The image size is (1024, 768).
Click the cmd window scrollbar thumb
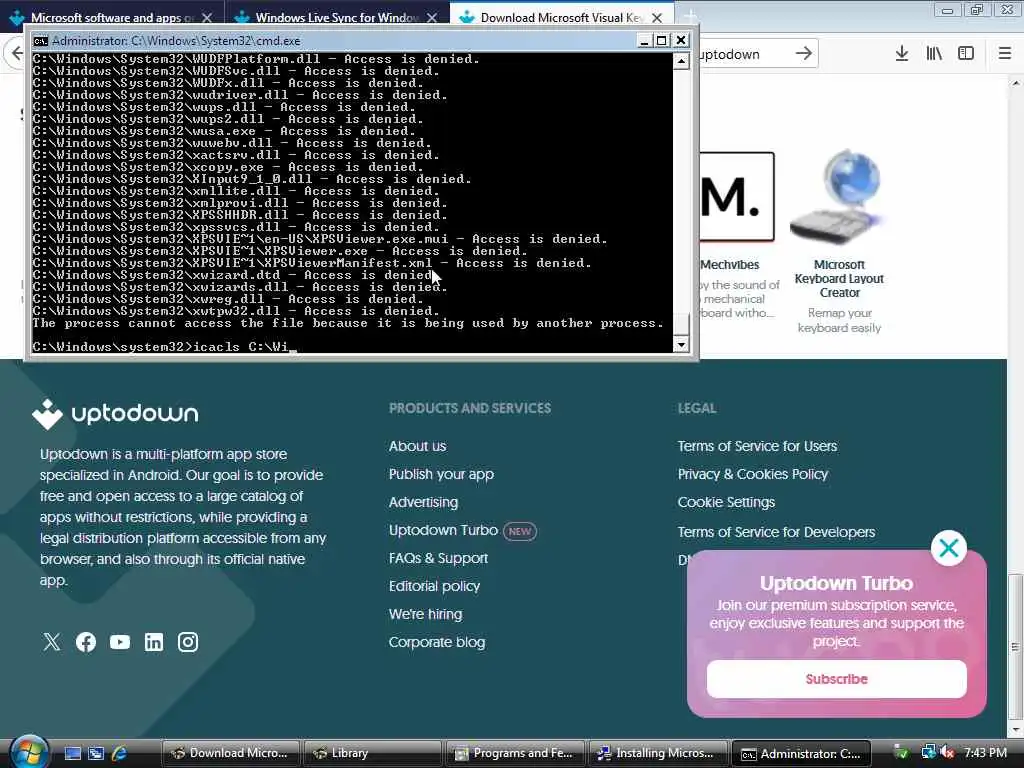coord(680,324)
